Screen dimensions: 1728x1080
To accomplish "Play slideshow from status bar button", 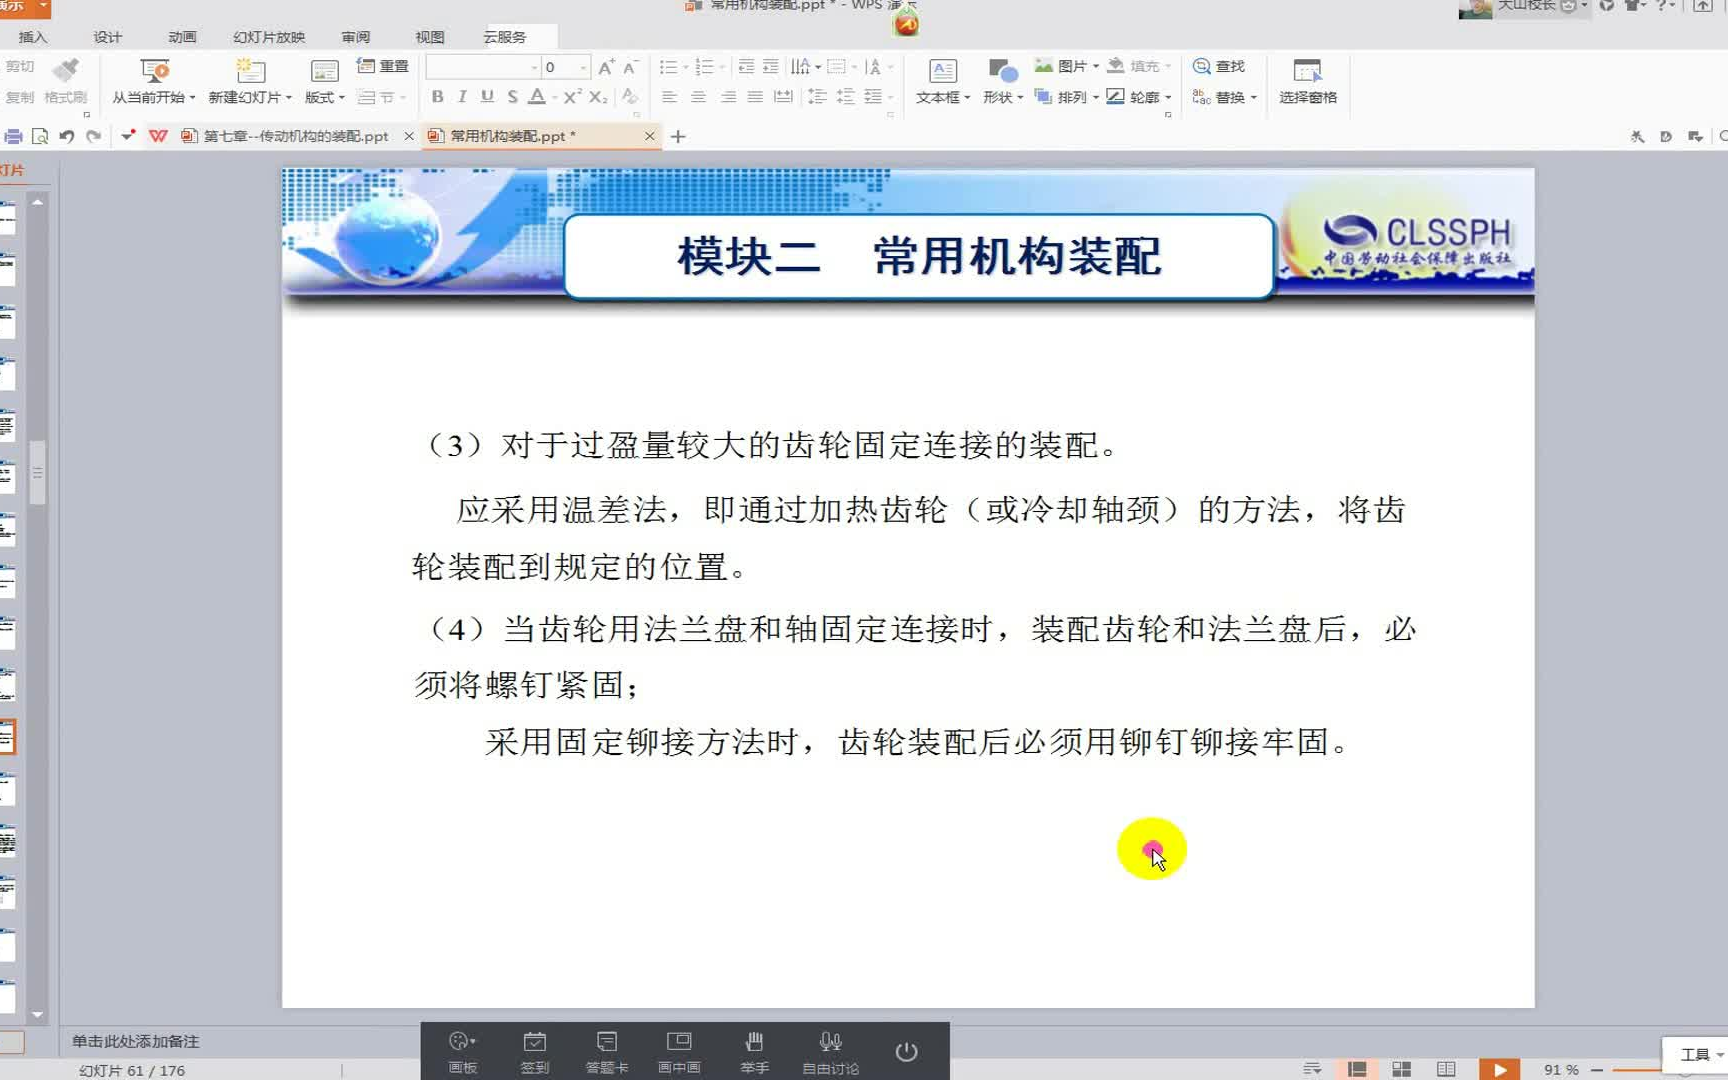I will [x=1499, y=1069].
